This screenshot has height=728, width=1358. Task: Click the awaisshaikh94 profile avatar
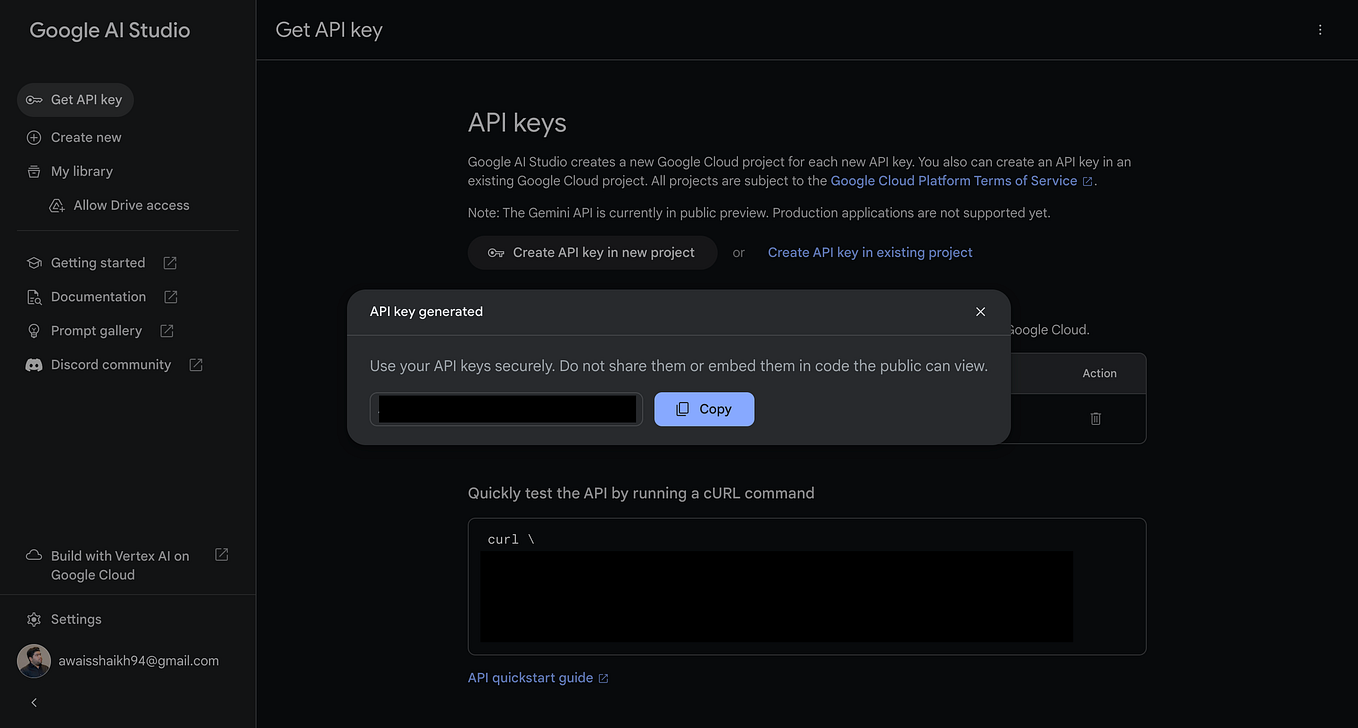click(33, 660)
